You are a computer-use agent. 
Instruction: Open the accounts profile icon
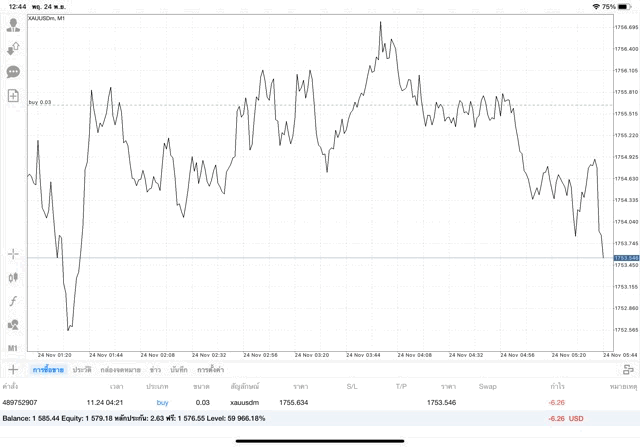click(13, 24)
